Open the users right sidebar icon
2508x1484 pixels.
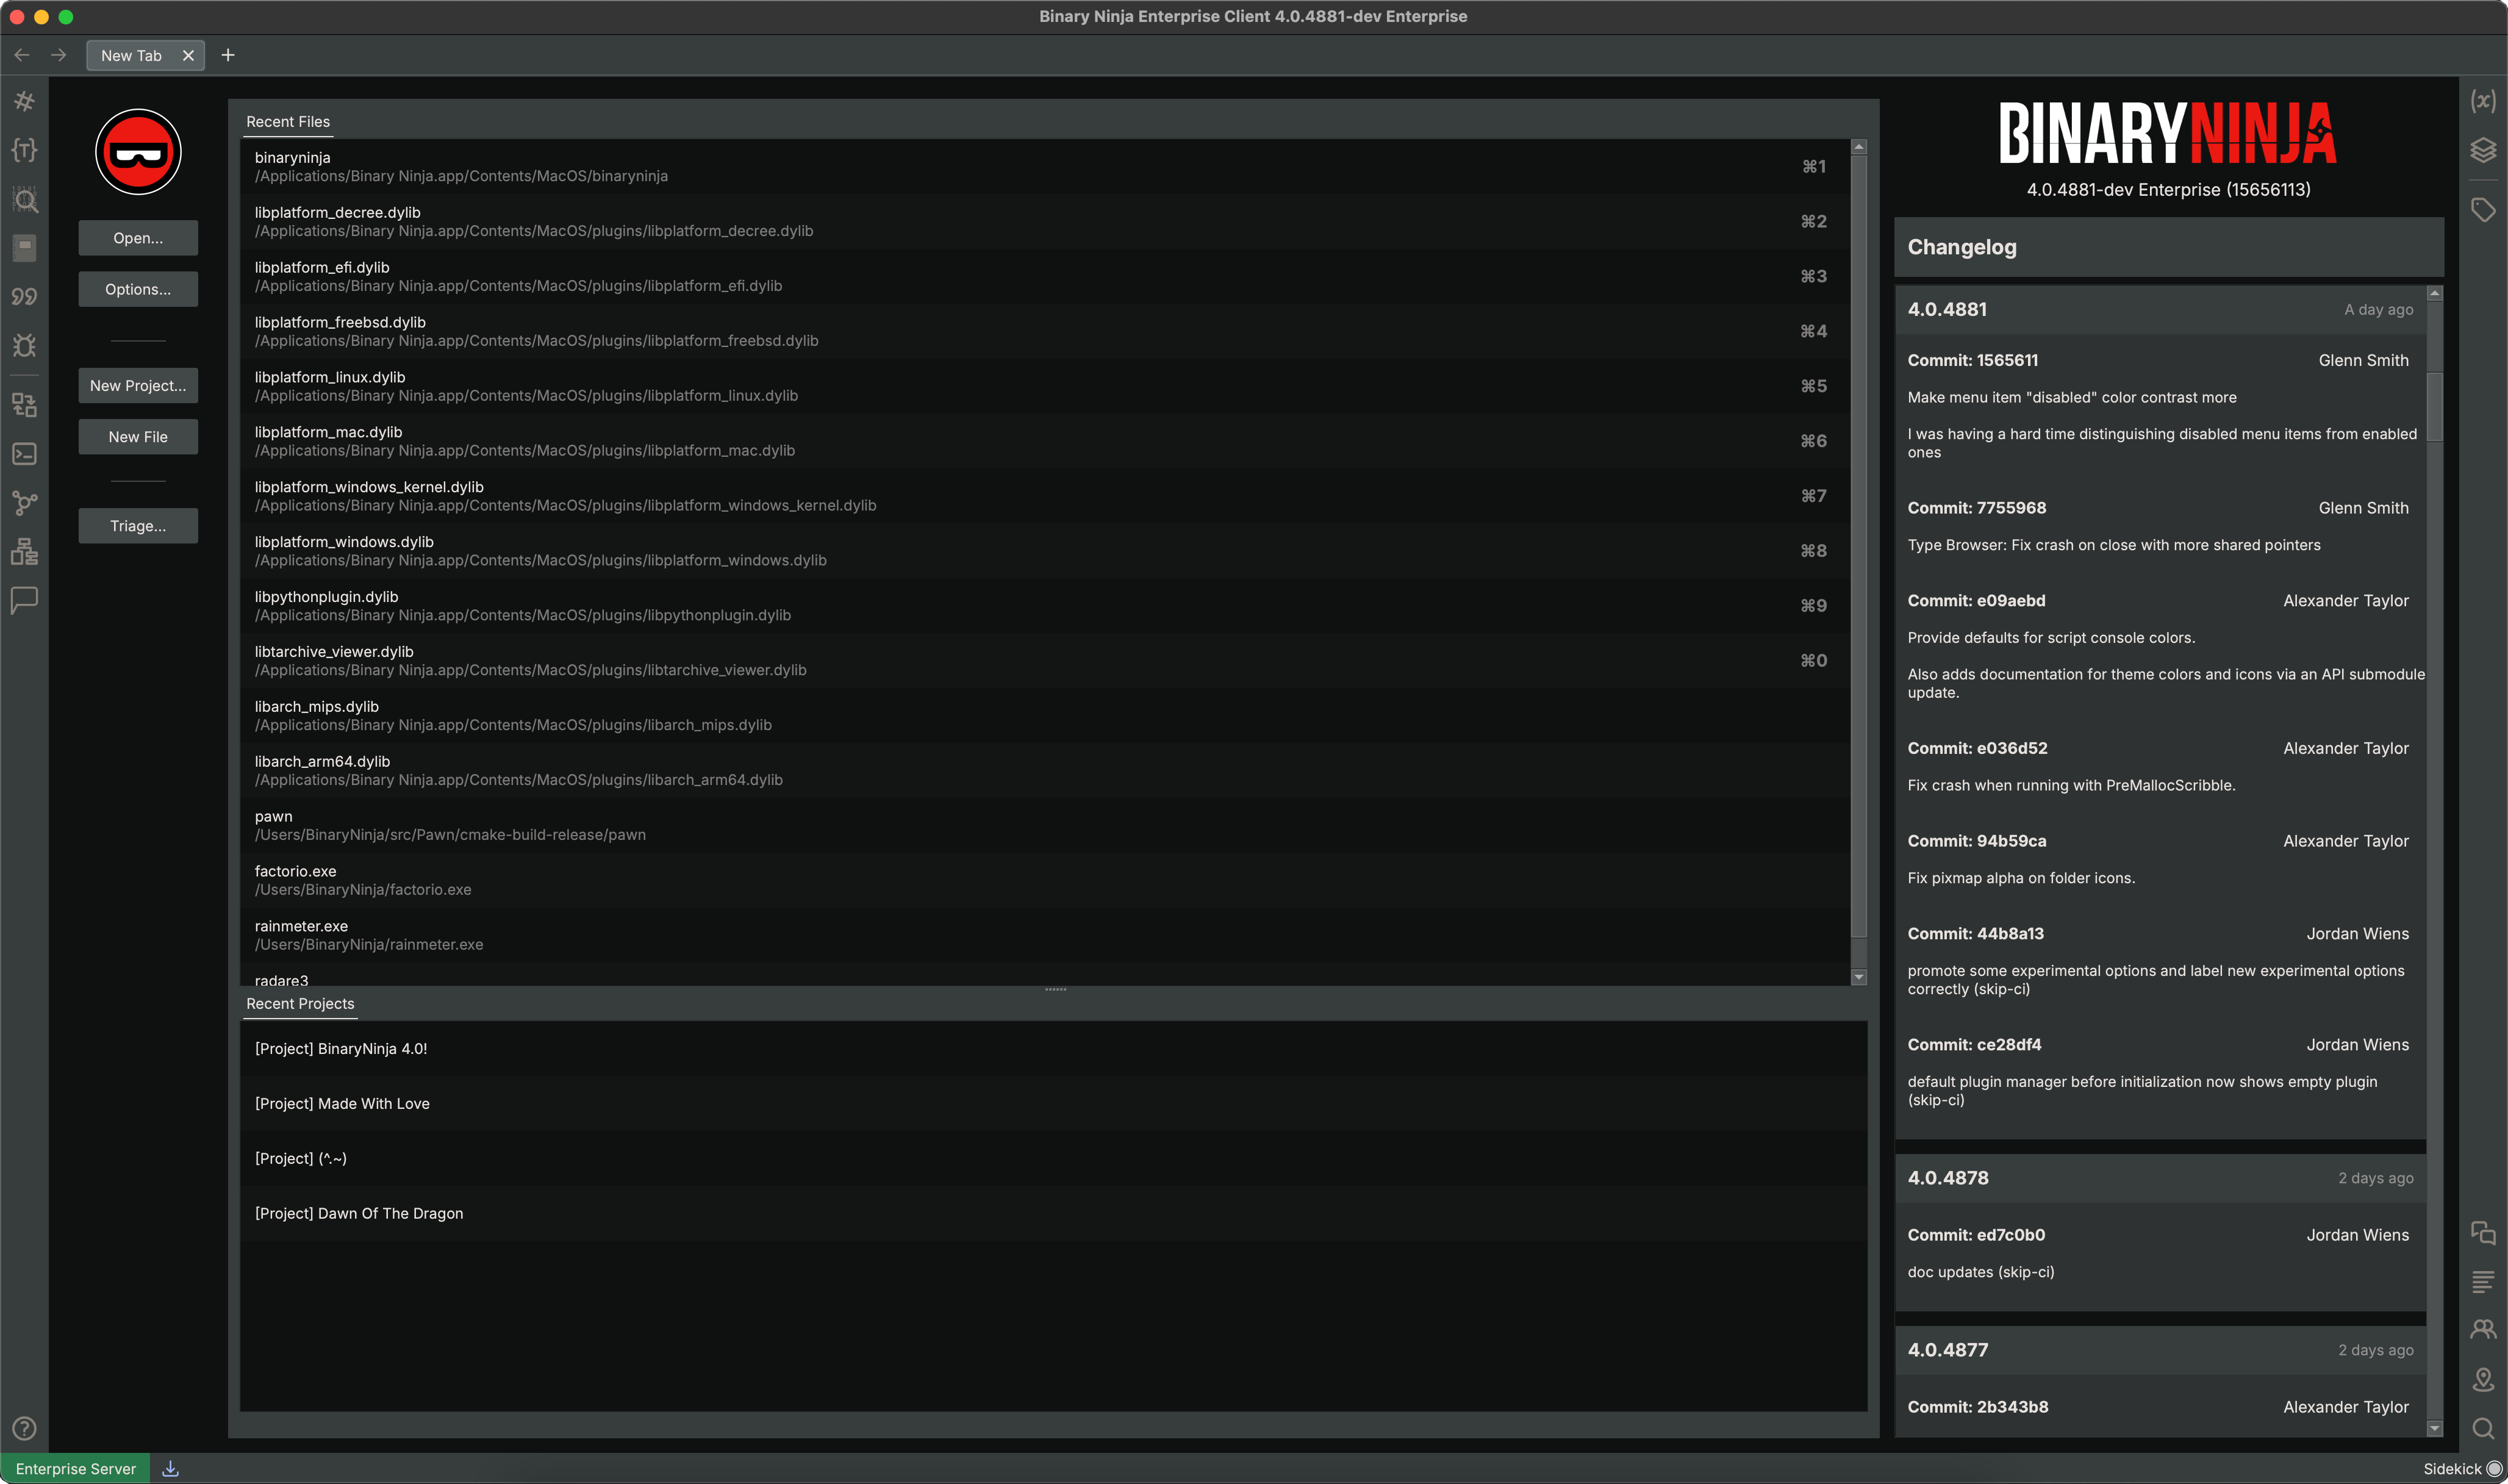2483,1330
